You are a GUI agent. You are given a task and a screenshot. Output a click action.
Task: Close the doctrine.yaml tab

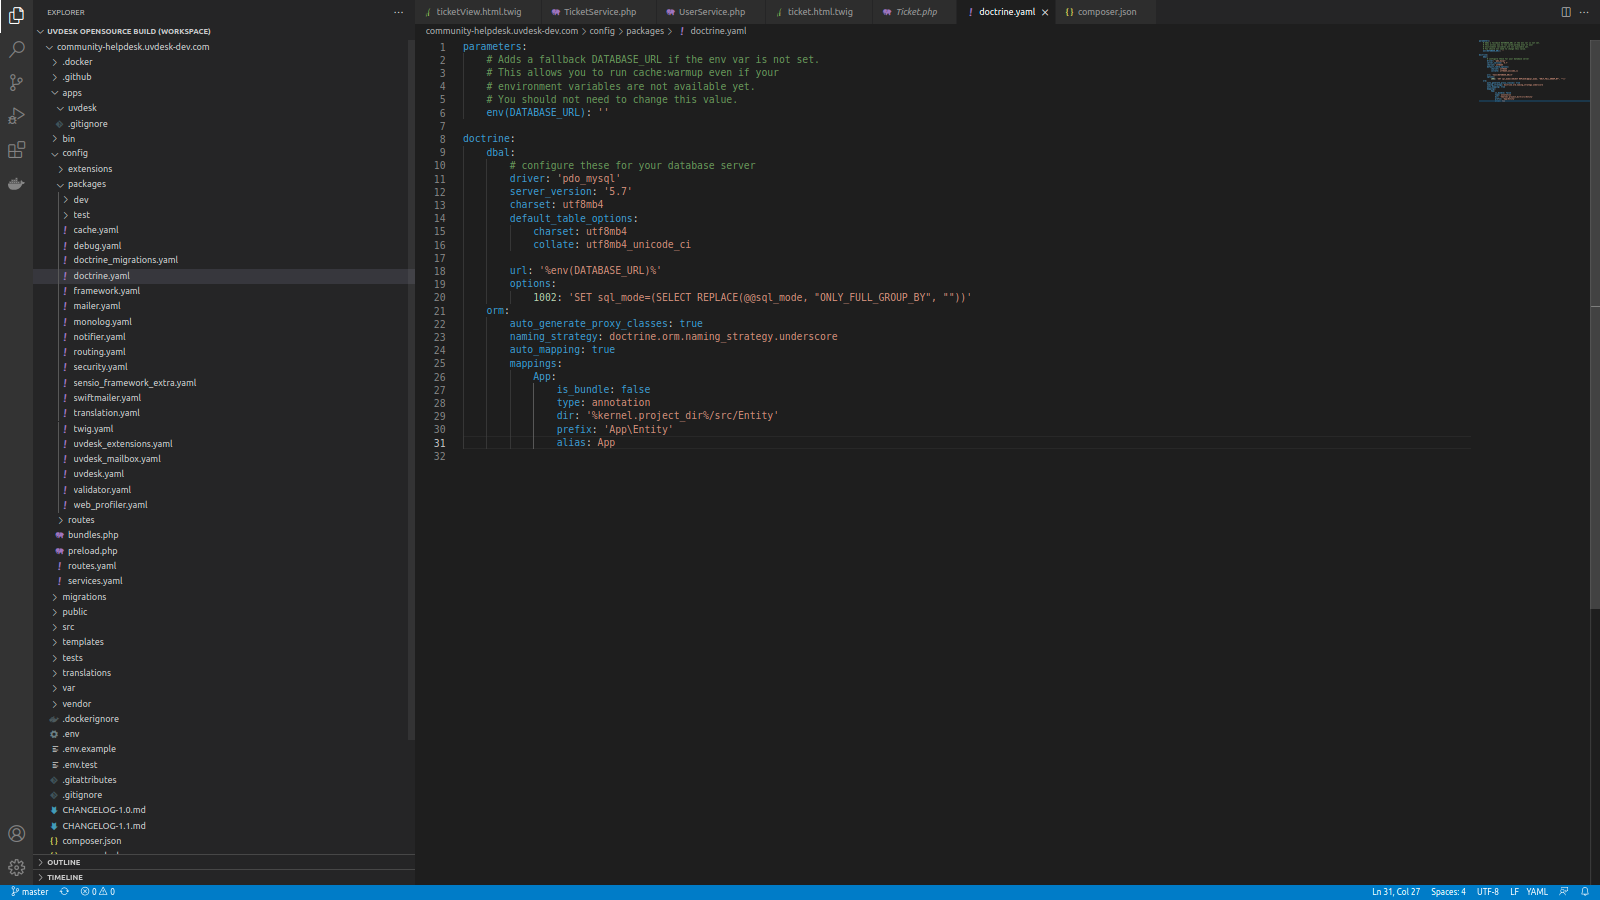click(1045, 13)
